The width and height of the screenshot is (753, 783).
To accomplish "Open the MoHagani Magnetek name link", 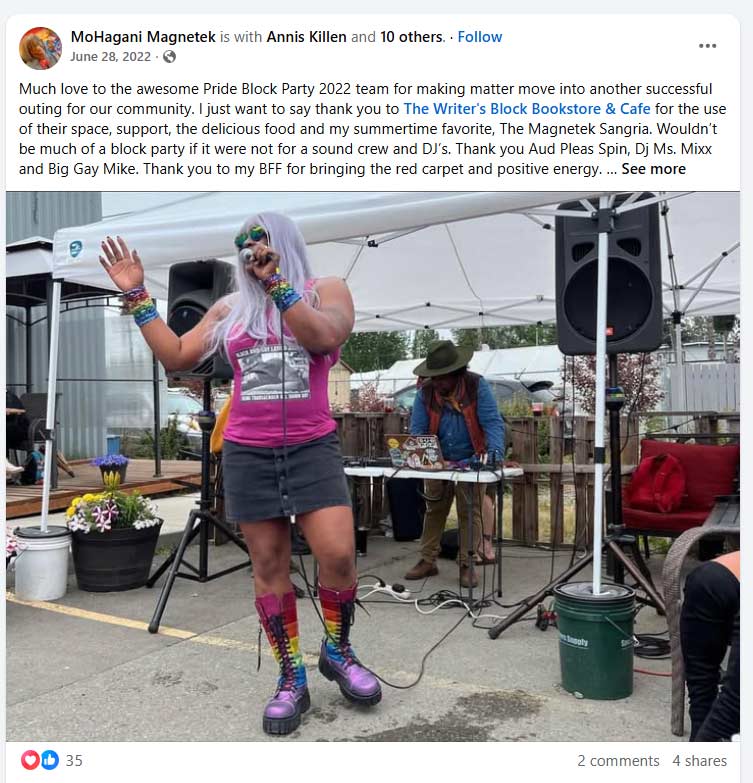I will coord(143,37).
